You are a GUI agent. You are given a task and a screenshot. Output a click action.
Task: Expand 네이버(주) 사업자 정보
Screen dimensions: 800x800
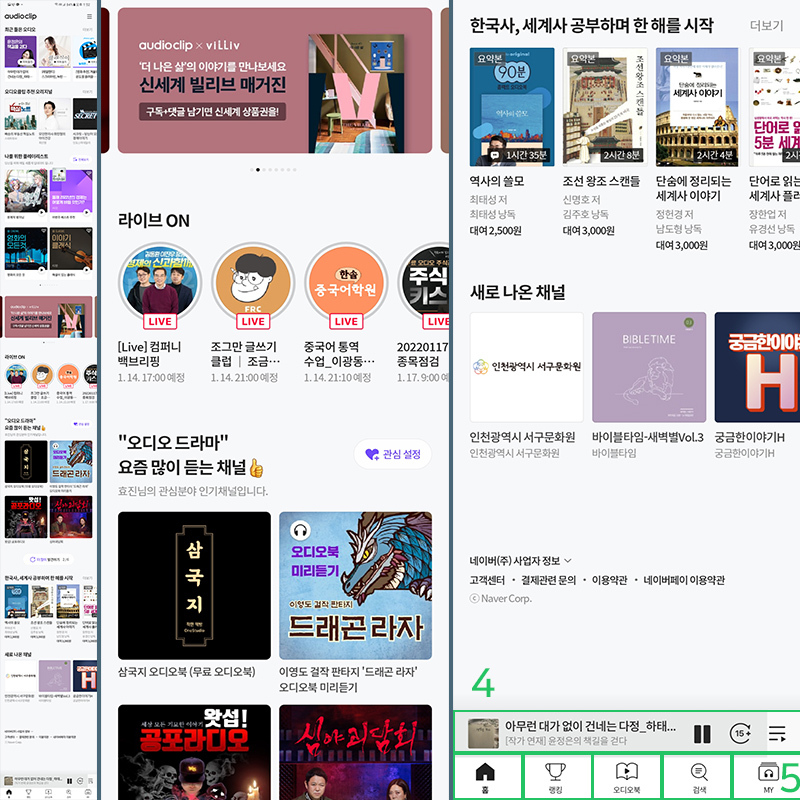[520, 561]
